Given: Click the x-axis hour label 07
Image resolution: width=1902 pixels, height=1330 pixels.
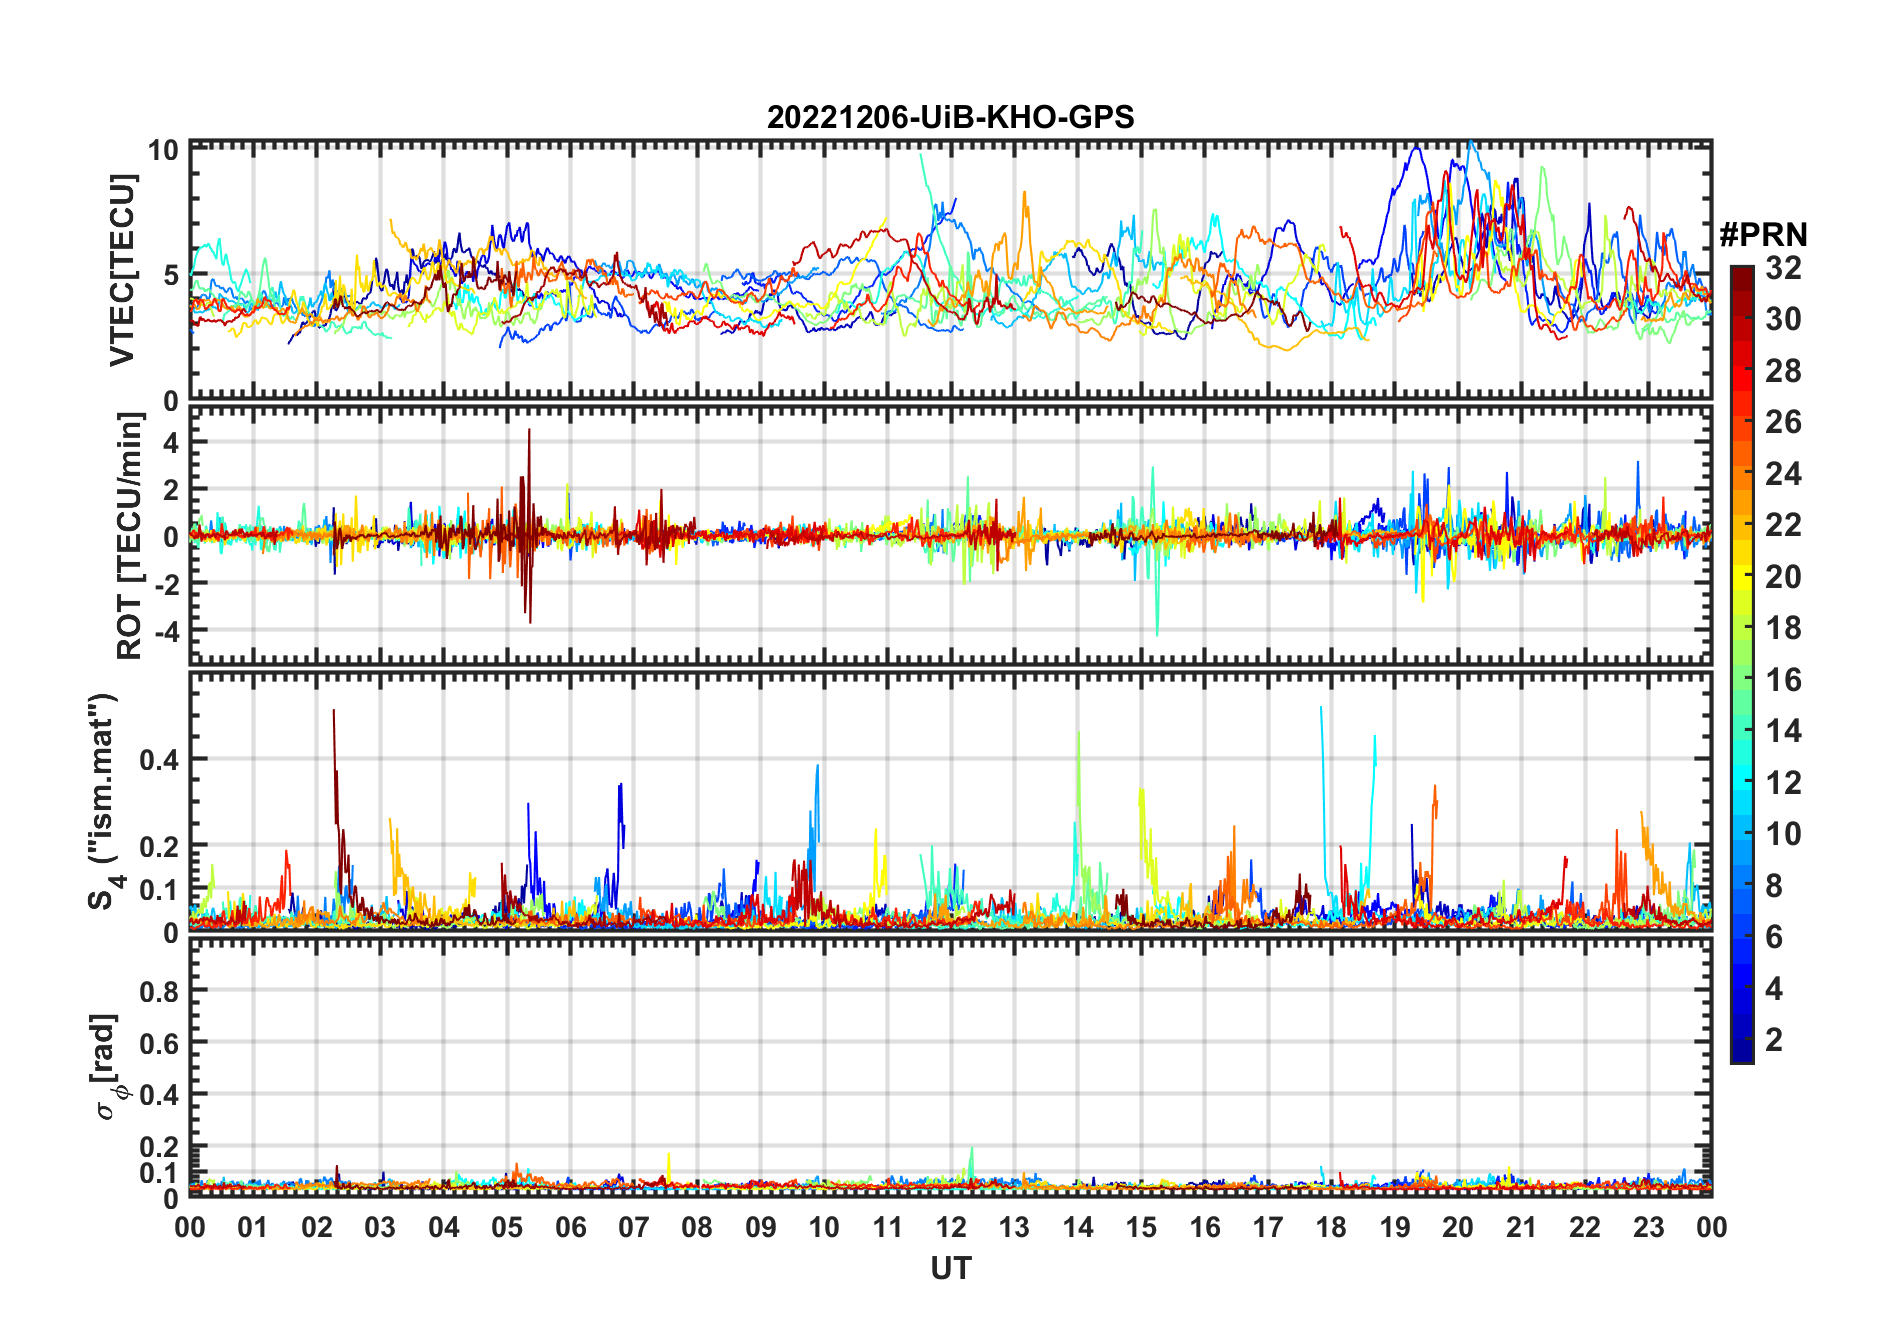Looking at the screenshot, I should tap(634, 1227).
